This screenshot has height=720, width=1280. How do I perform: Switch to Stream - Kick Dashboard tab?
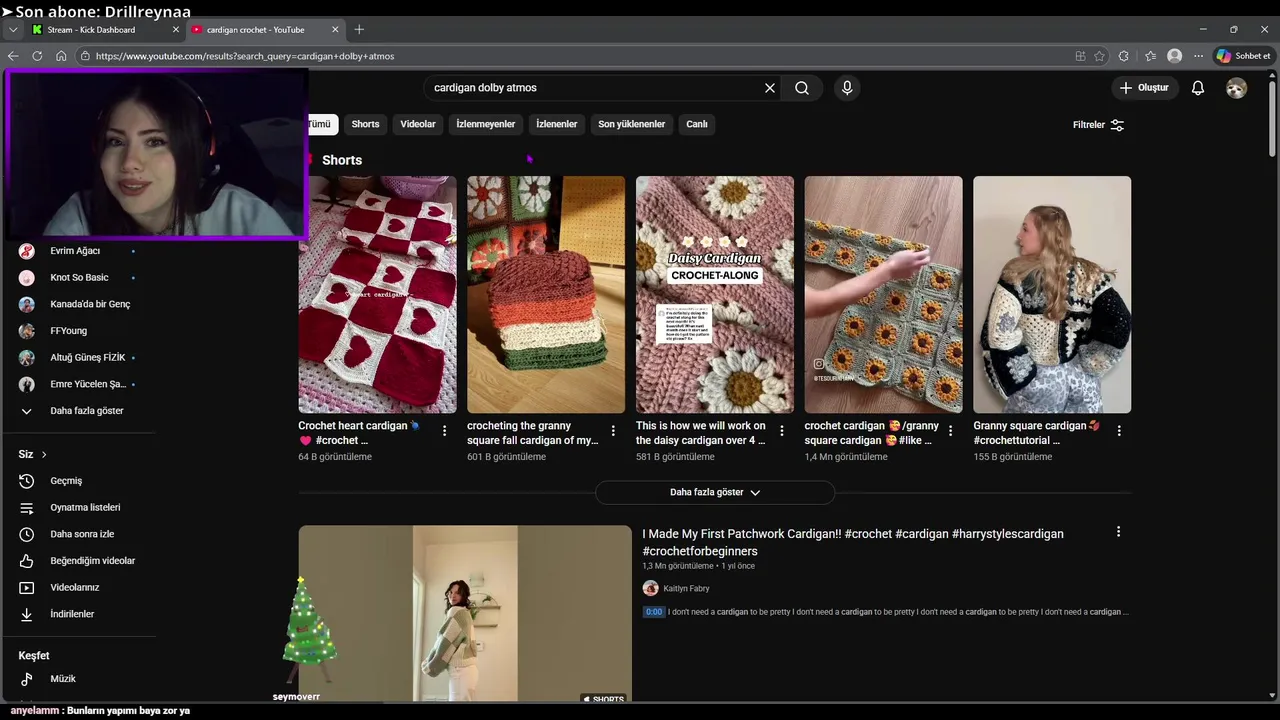pos(104,30)
